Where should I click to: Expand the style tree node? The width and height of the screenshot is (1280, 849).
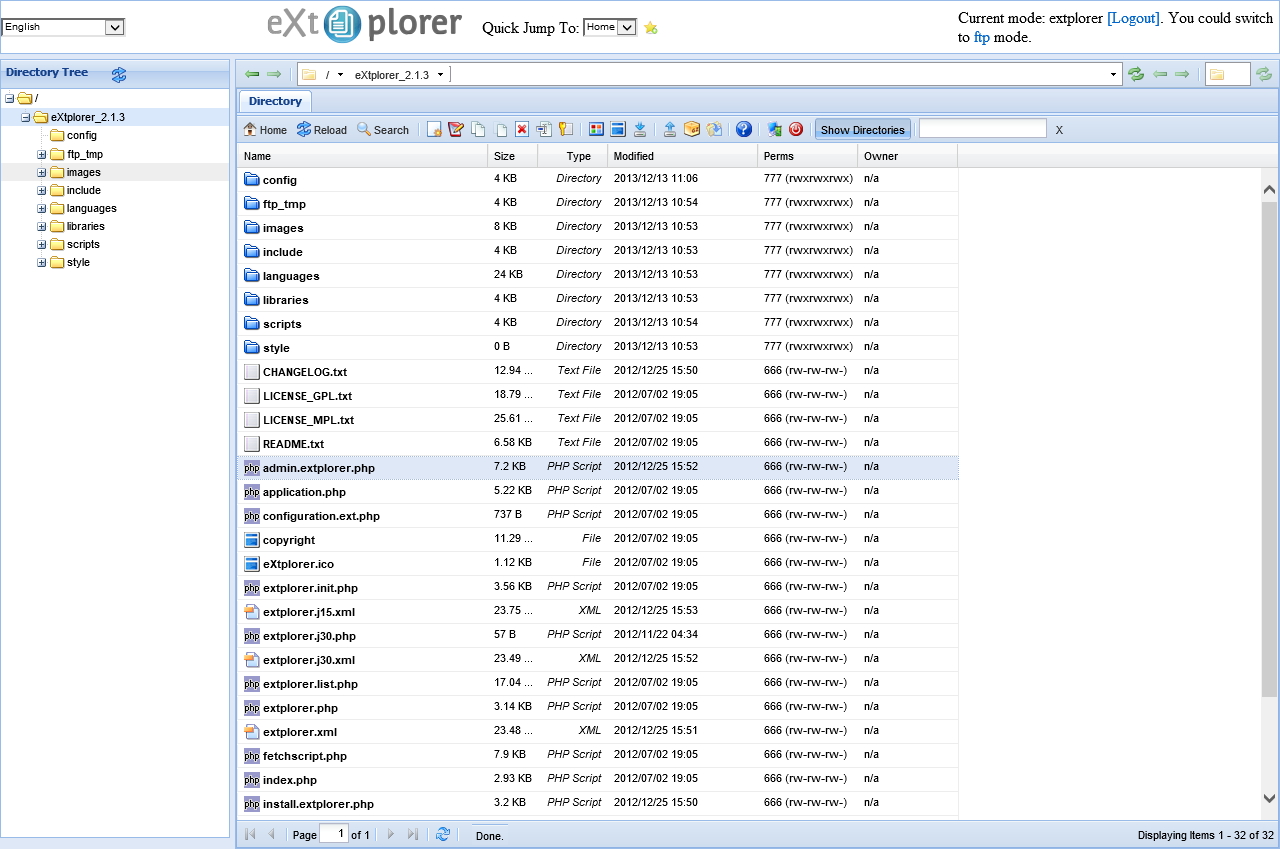point(42,263)
